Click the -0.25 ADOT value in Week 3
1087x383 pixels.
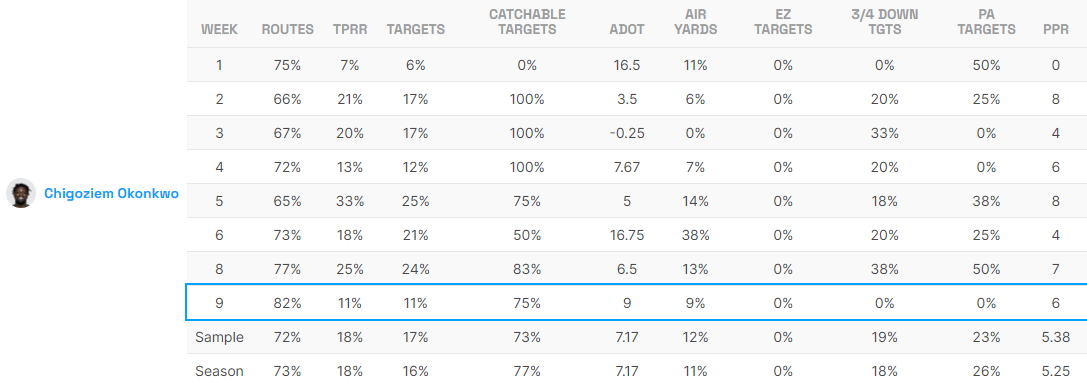point(627,133)
